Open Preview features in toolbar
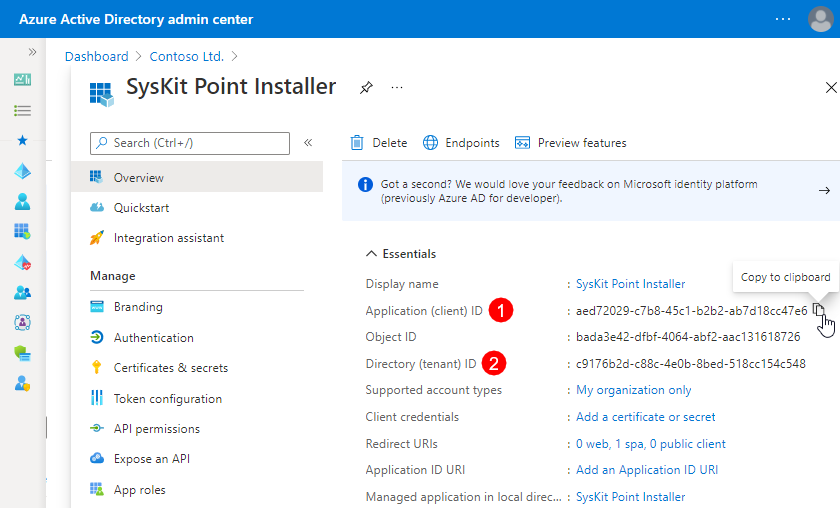 [x=571, y=143]
